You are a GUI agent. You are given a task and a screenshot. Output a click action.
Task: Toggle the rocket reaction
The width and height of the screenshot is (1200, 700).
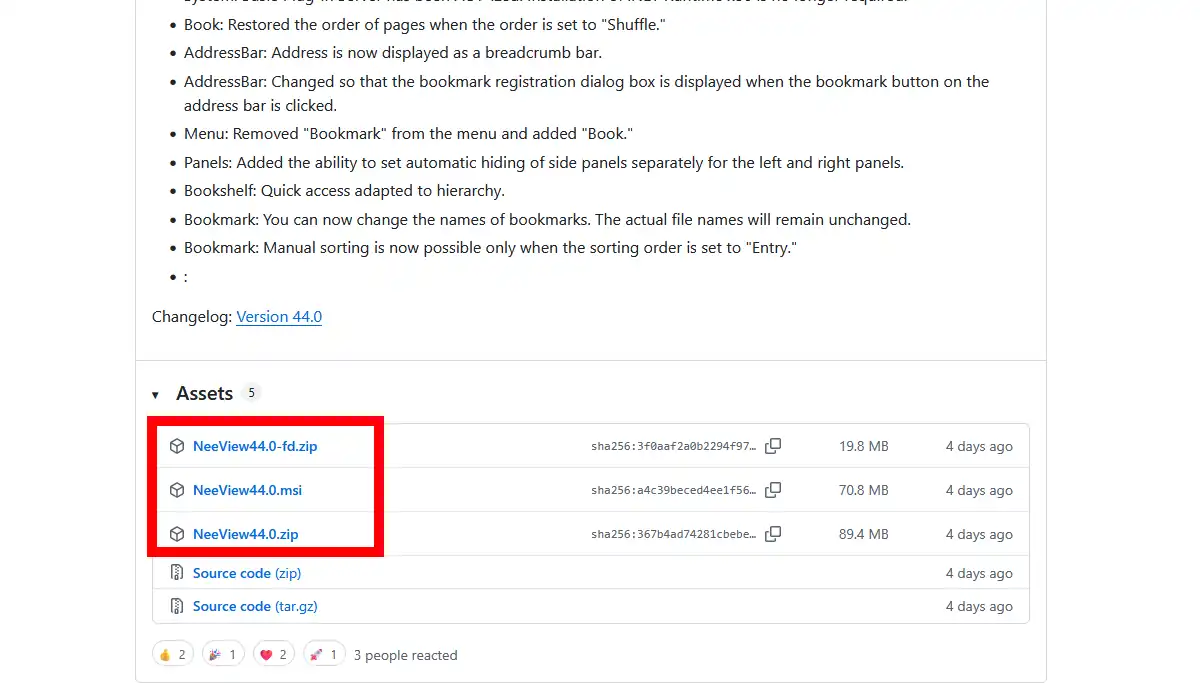pos(324,655)
